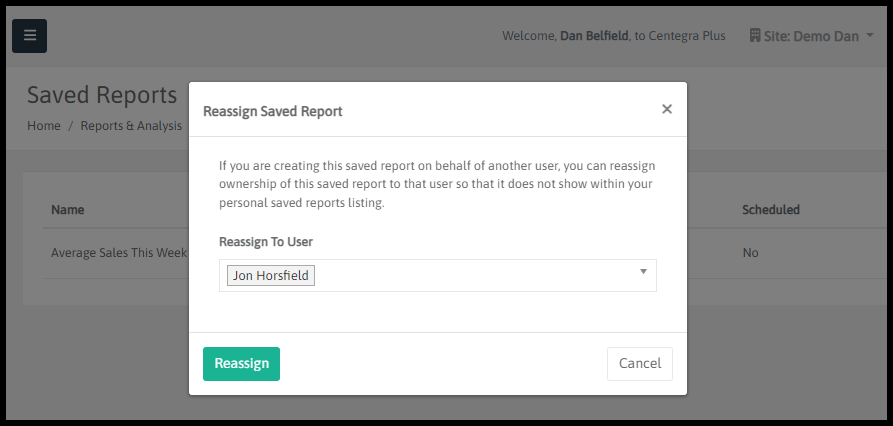Click the Saved Reports page heading
The width and height of the screenshot is (893, 426).
101,95
